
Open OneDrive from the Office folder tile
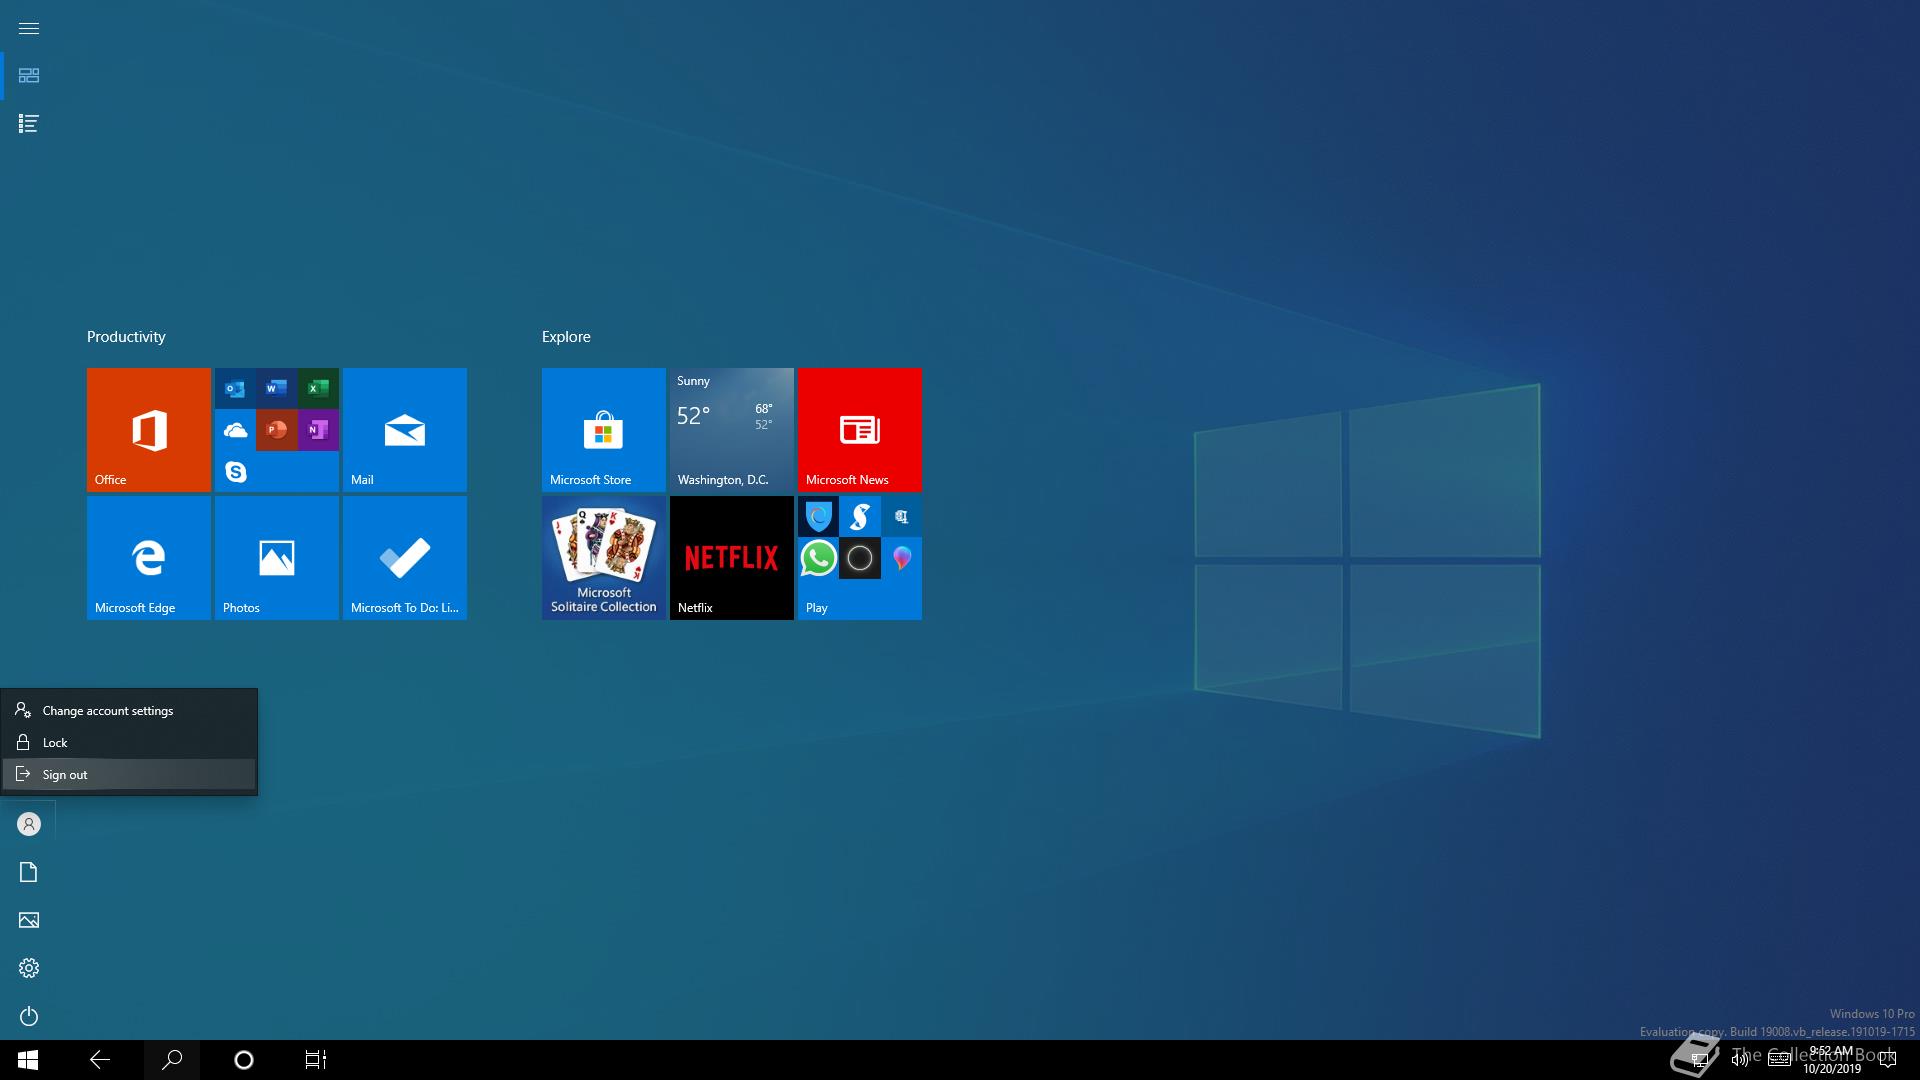pos(235,430)
